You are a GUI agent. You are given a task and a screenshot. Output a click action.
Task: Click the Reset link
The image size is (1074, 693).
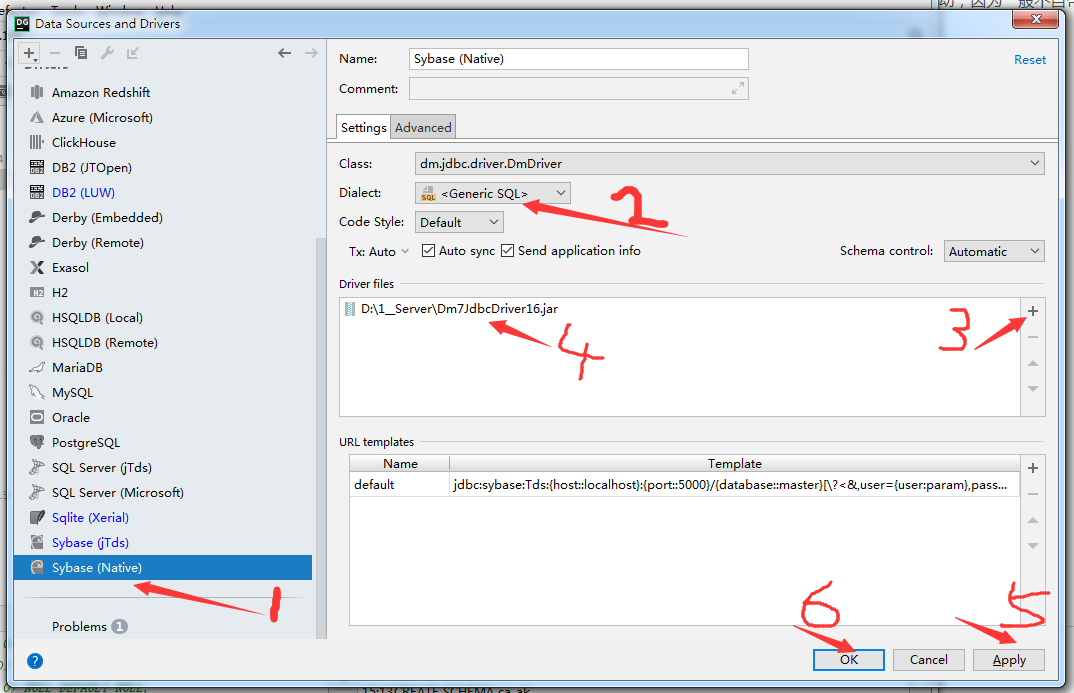click(x=1029, y=60)
